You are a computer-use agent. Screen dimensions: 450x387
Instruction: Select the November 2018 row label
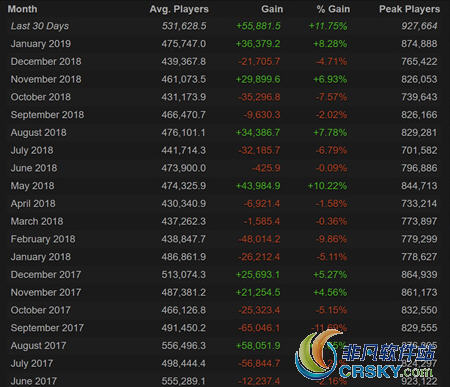(x=46, y=79)
